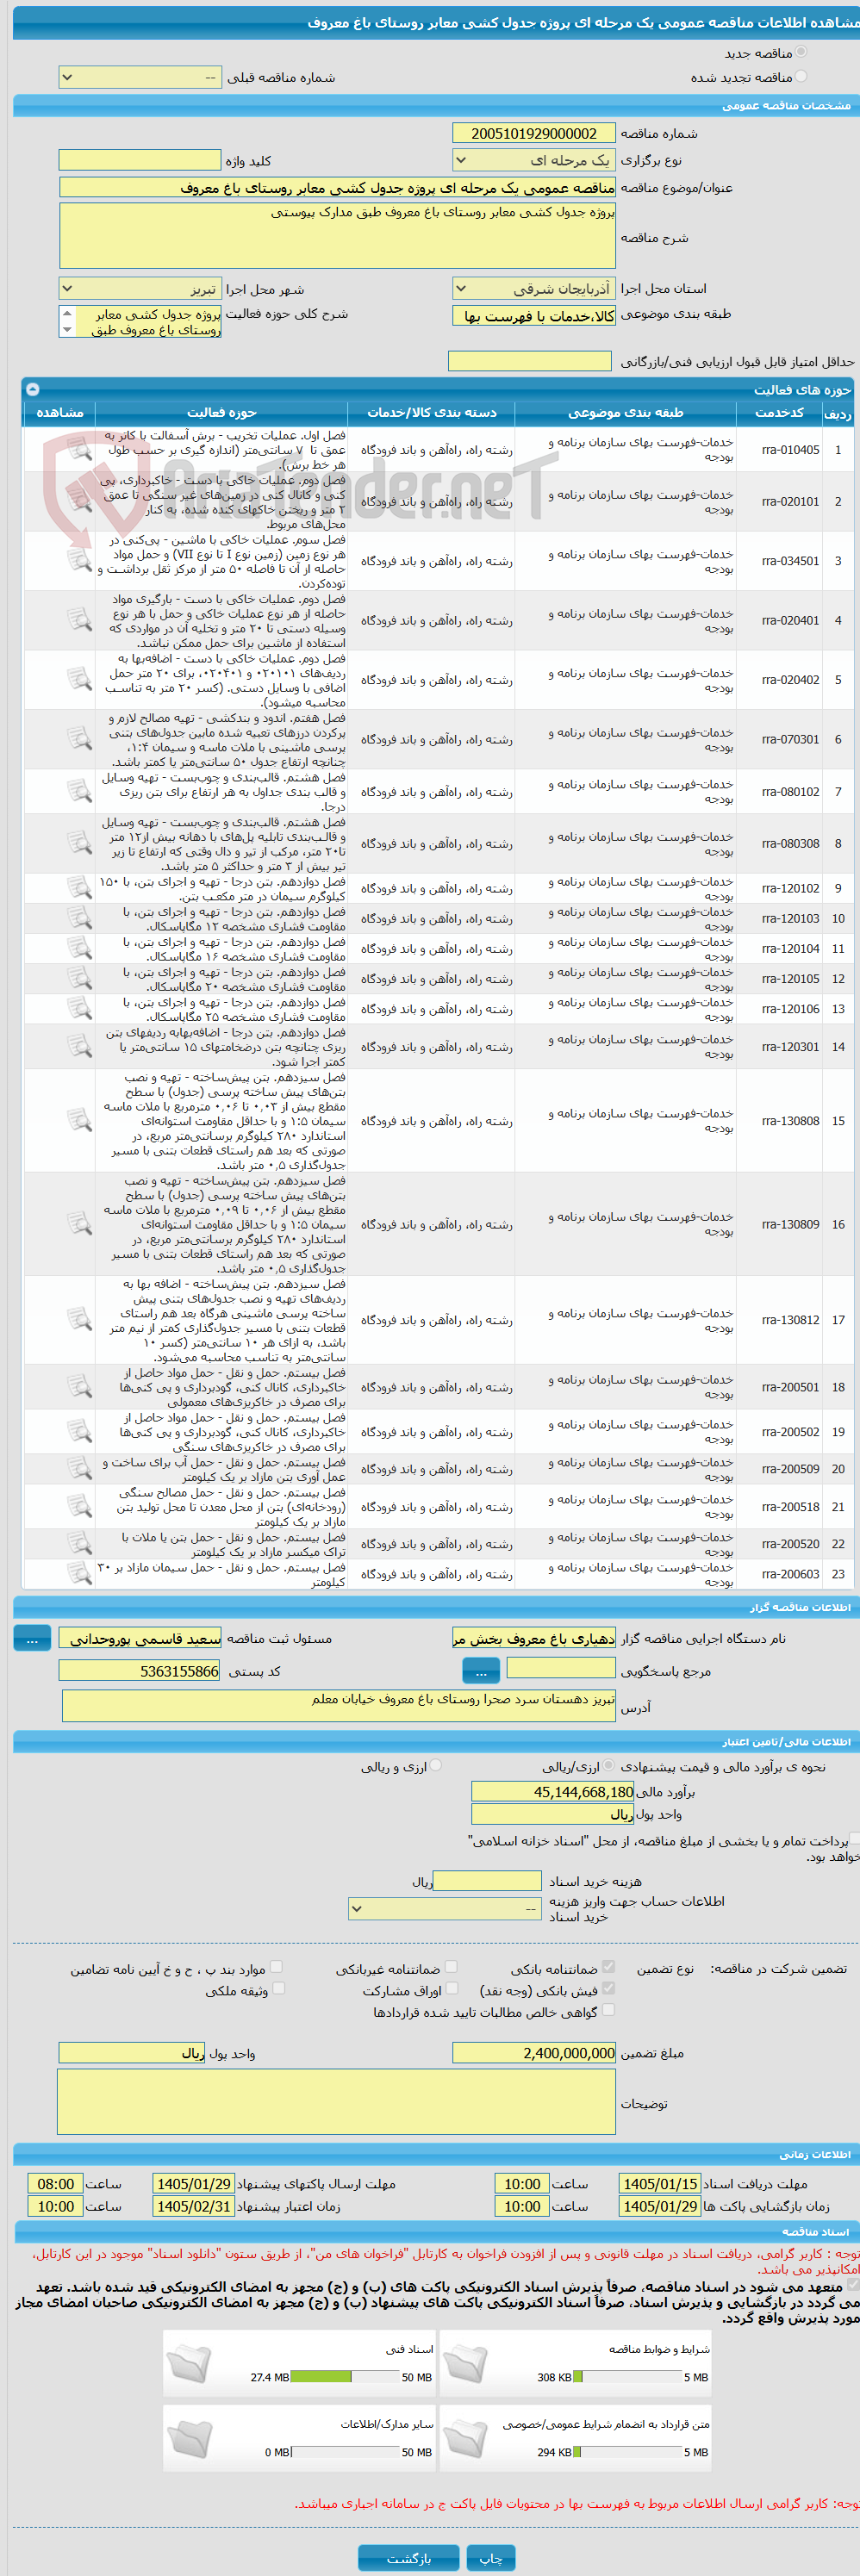Open view icon for row rra-130809
This screenshot has height=2576, width=860.
click(x=79, y=1224)
